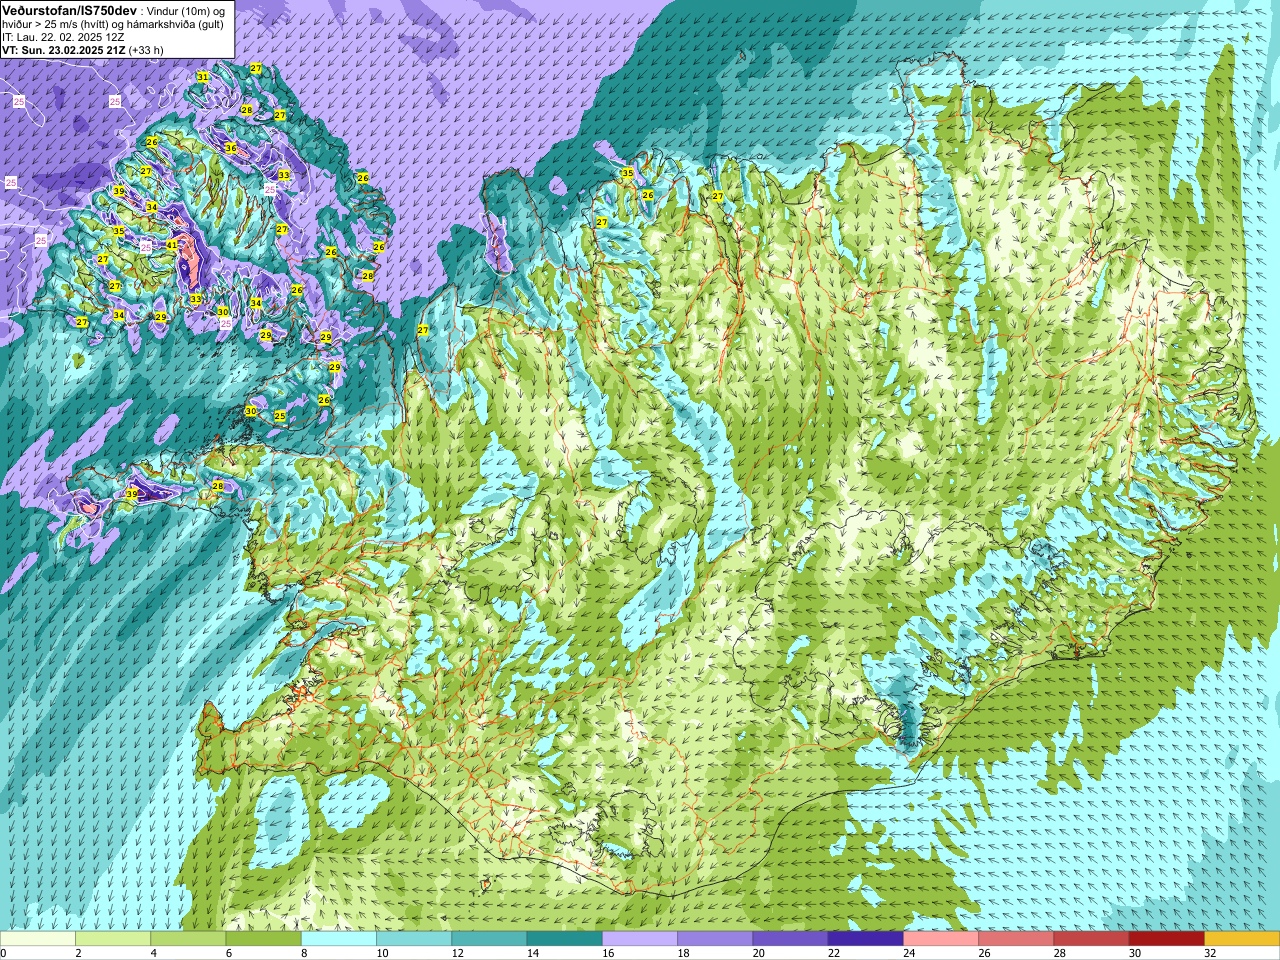
Task: Click the above-32 m/s yellow-orange legend swatch
Action: click(x=1242, y=939)
